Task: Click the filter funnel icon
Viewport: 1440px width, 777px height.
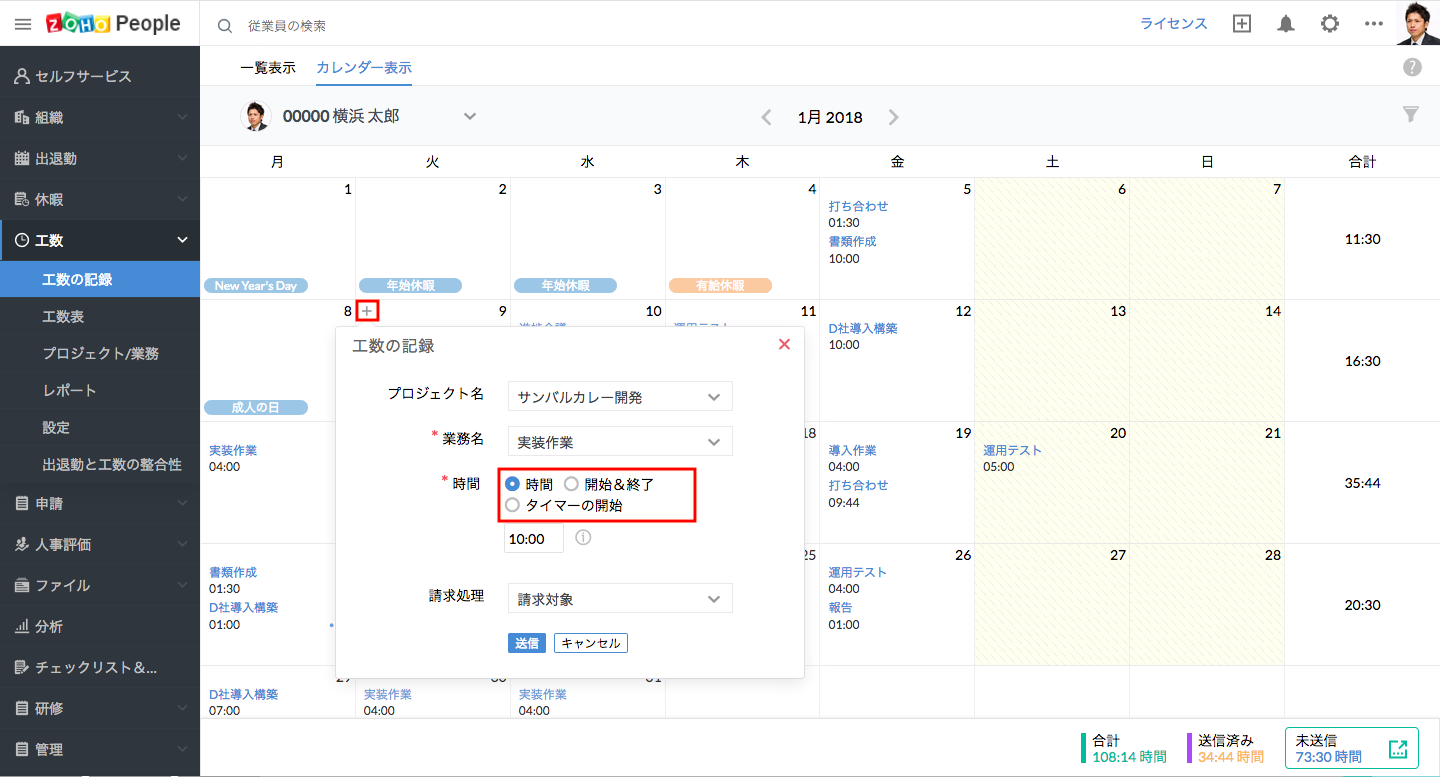Action: pyautogui.click(x=1410, y=115)
